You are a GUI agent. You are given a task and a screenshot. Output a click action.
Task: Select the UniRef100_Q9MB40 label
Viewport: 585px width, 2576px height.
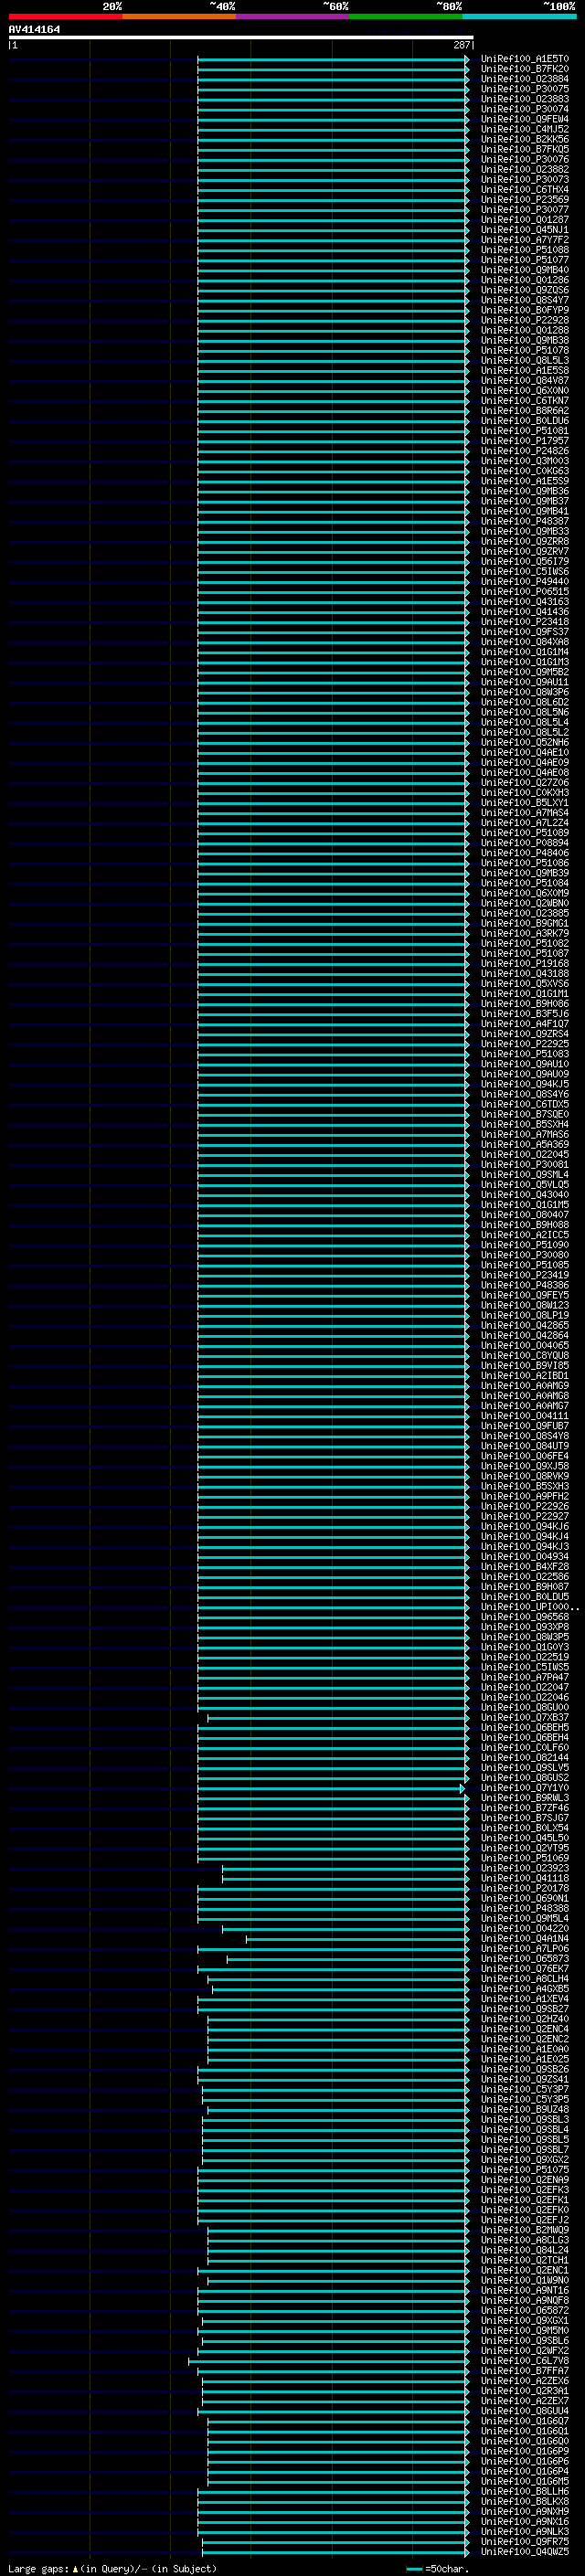(x=524, y=269)
